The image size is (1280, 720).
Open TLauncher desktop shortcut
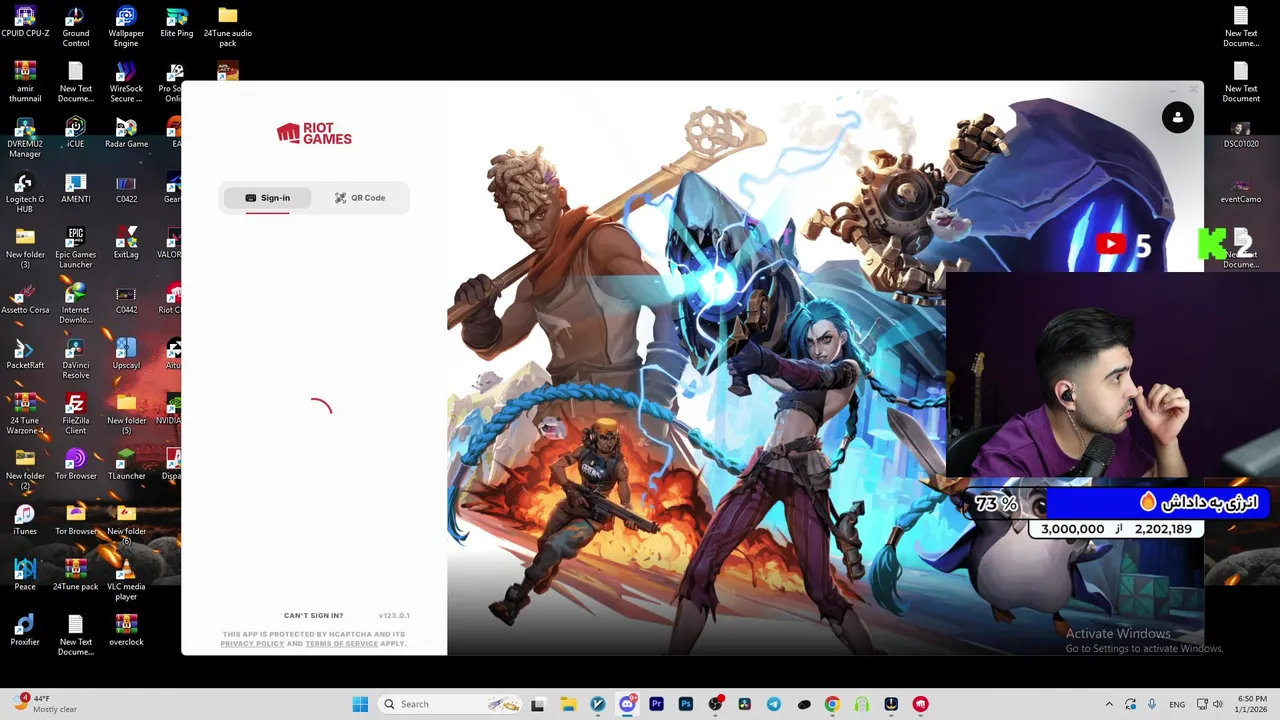tap(126, 464)
